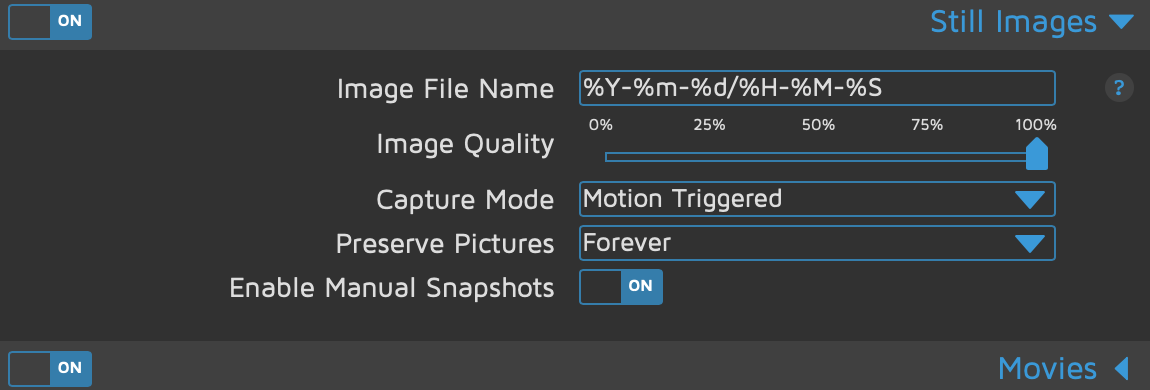This screenshot has height=390, width=1150.
Task: Open the Motion Triggered capture mode dropdown
Action: (x=817, y=199)
